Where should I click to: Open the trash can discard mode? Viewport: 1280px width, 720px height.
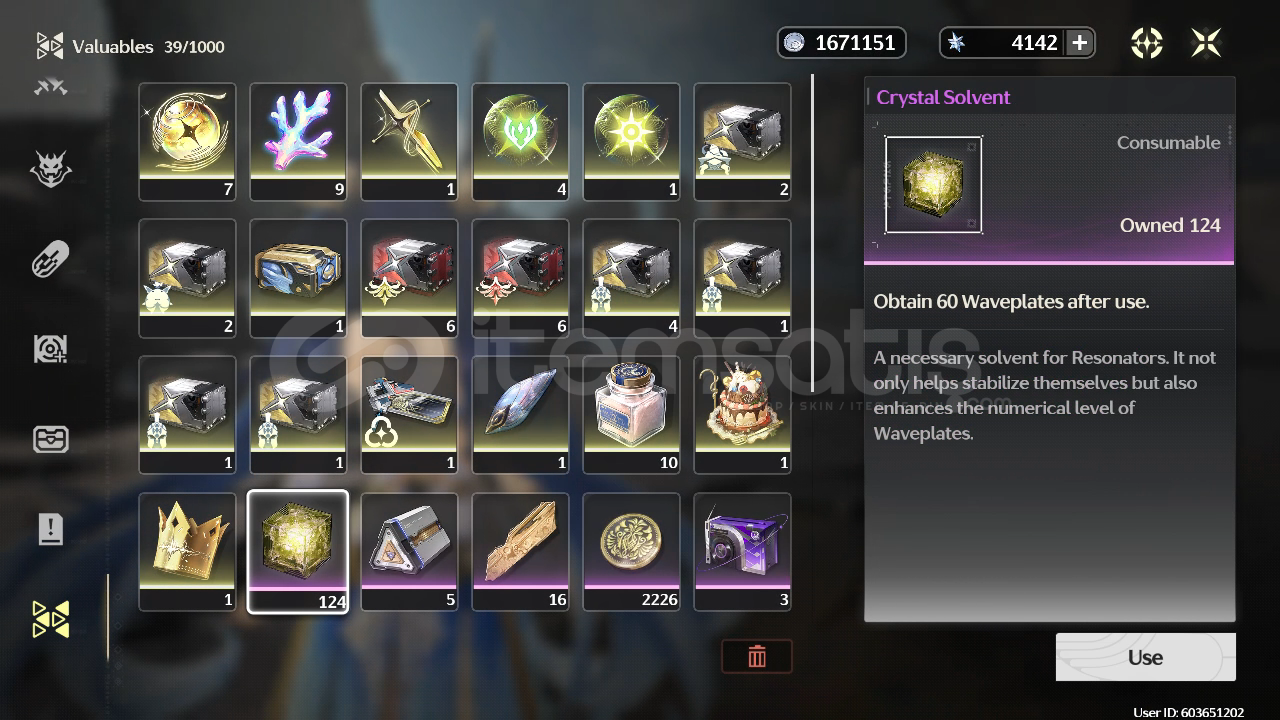[757, 656]
